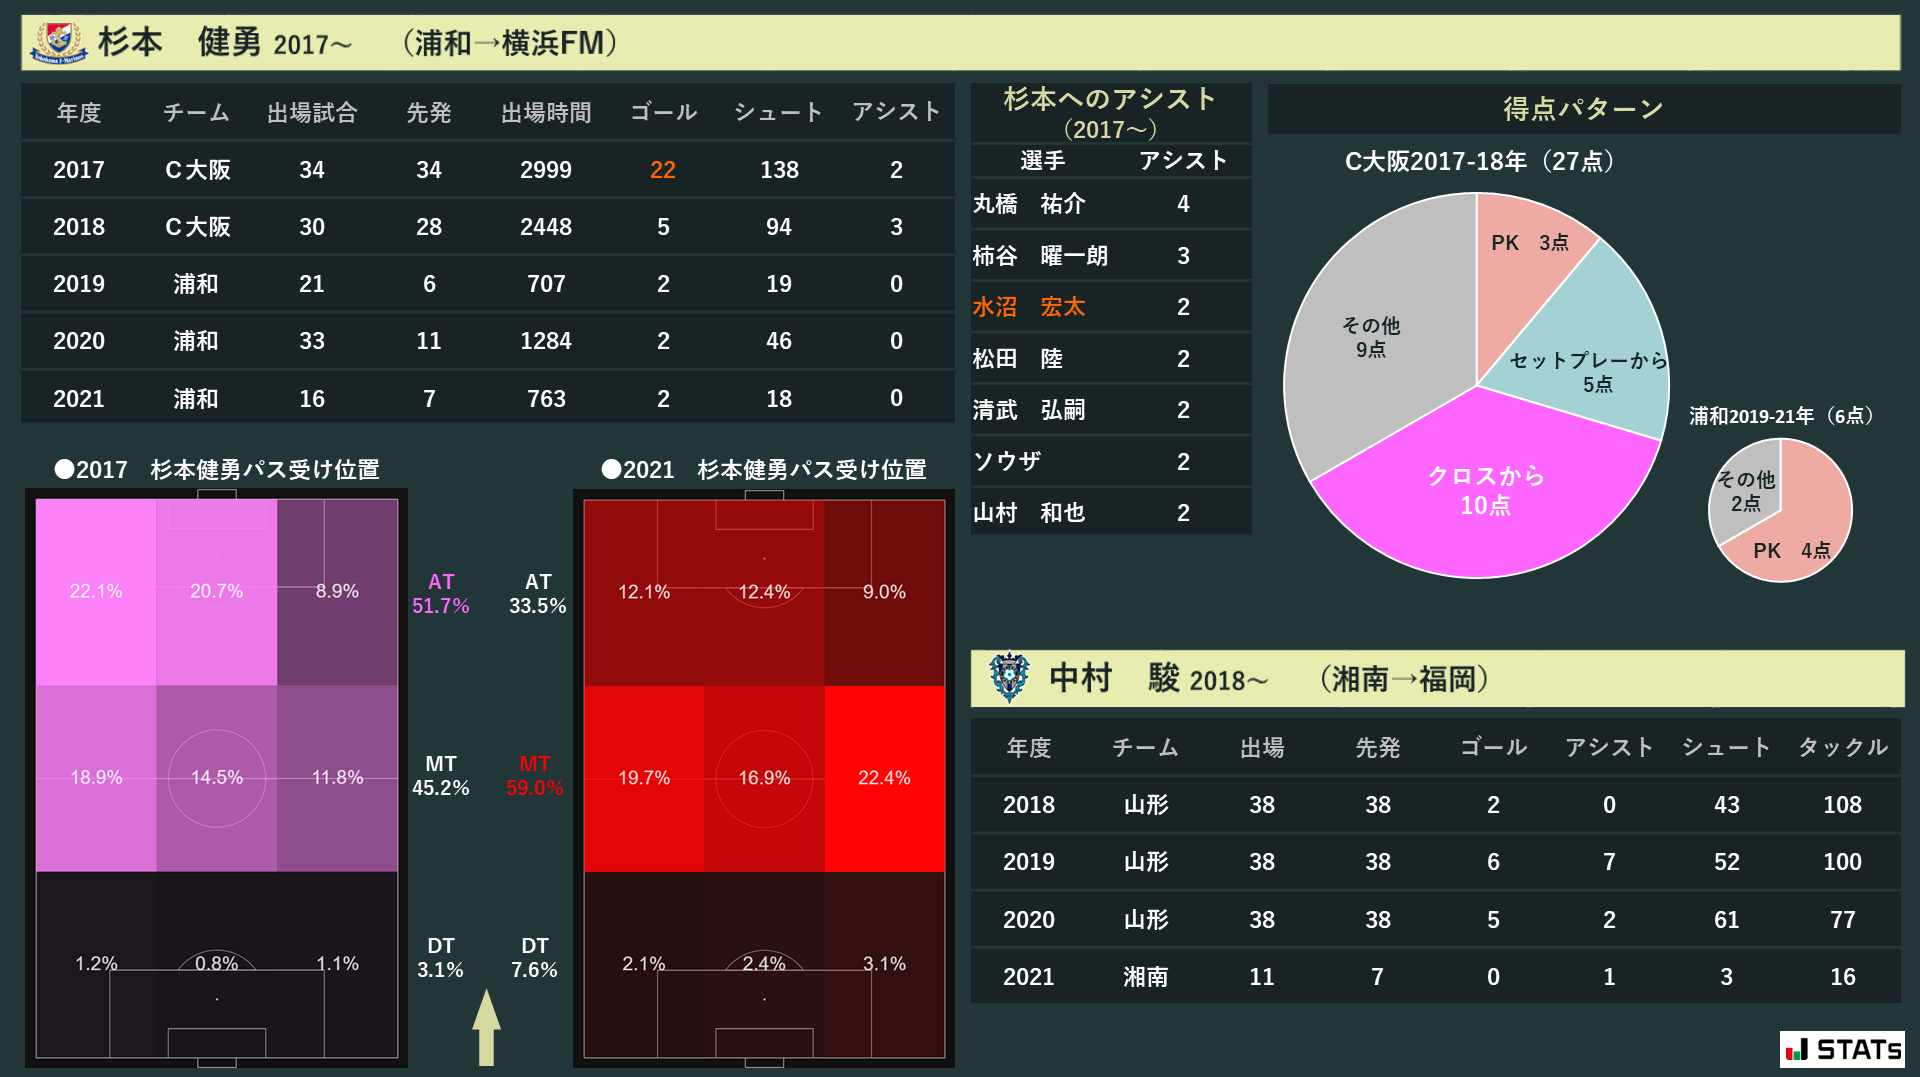Select the orange 22 goals value for 2017
Screen dimensions: 1920x1077
pyautogui.click(x=663, y=170)
